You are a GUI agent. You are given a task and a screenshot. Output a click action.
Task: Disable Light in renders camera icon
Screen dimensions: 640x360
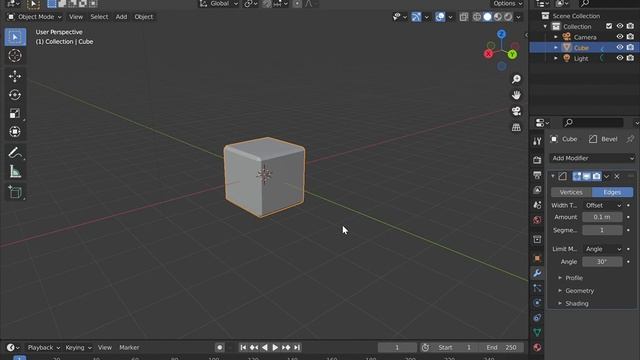click(x=630, y=58)
